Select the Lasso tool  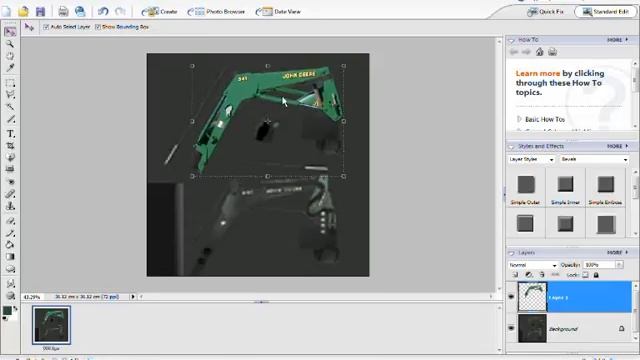pyautogui.click(x=10, y=95)
